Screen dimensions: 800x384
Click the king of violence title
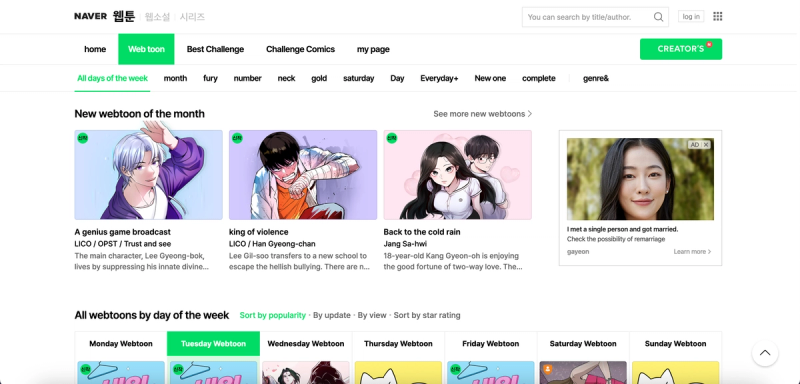pos(259,232)
